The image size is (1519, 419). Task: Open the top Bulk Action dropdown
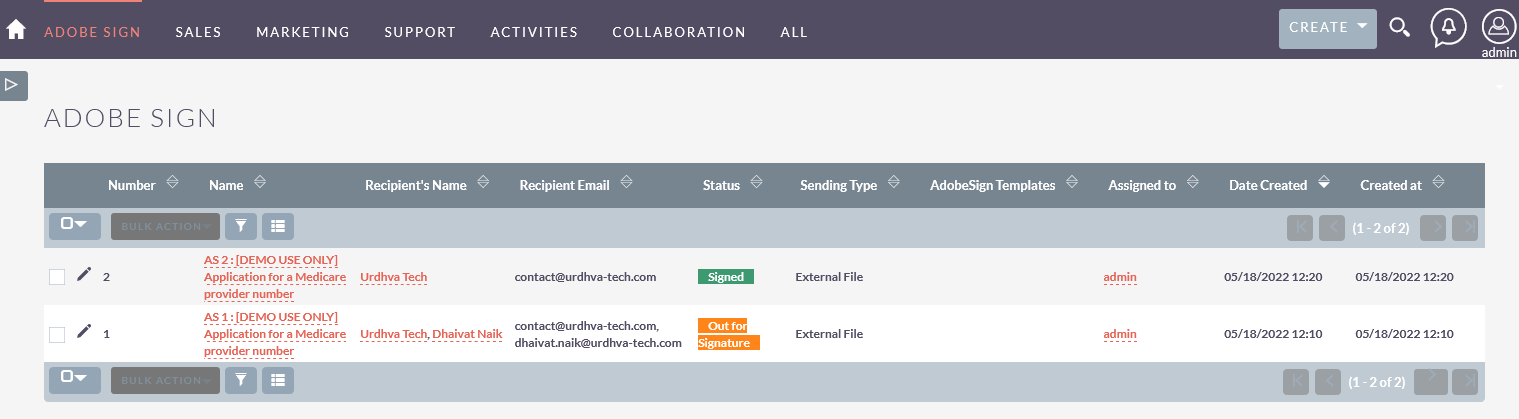pyautogui.click(x=165, y=226)
